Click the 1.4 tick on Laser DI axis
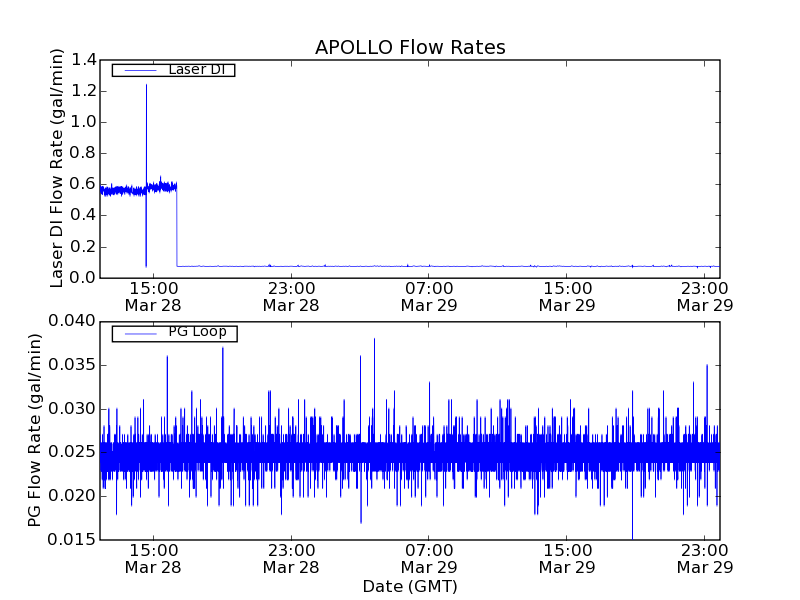This screenshot has width=800, height=600. point(84,60)
